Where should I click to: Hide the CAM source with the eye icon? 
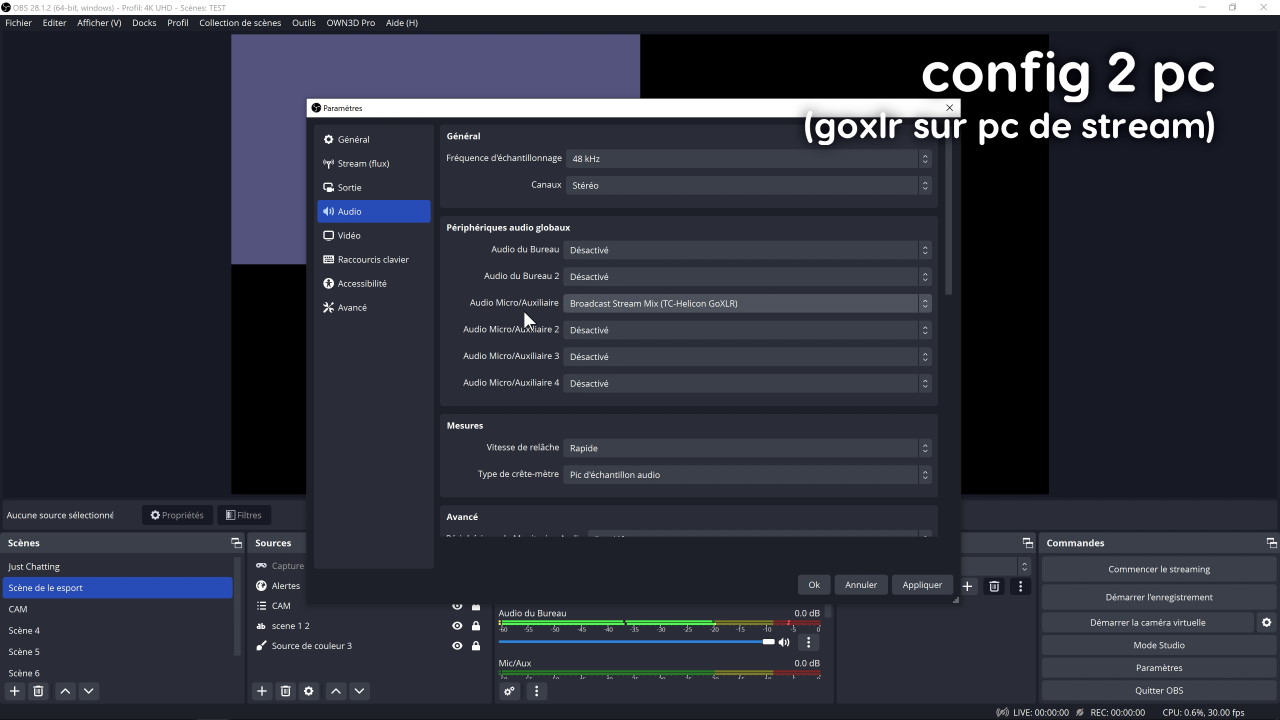point(457,605)
